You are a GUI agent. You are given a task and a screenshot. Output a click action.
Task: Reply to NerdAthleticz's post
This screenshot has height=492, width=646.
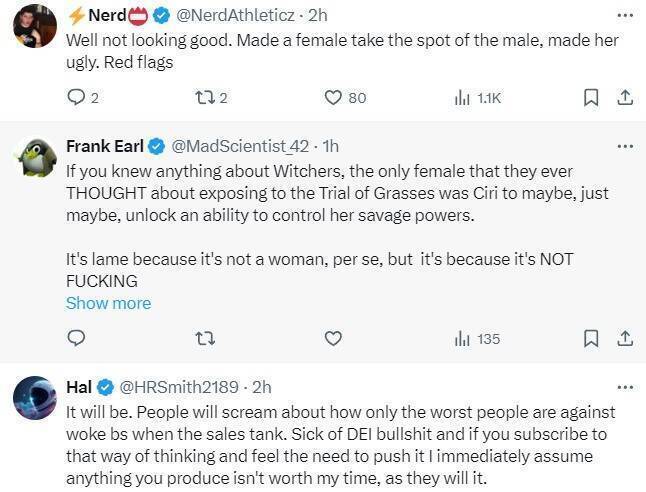(x=76, y=97)
